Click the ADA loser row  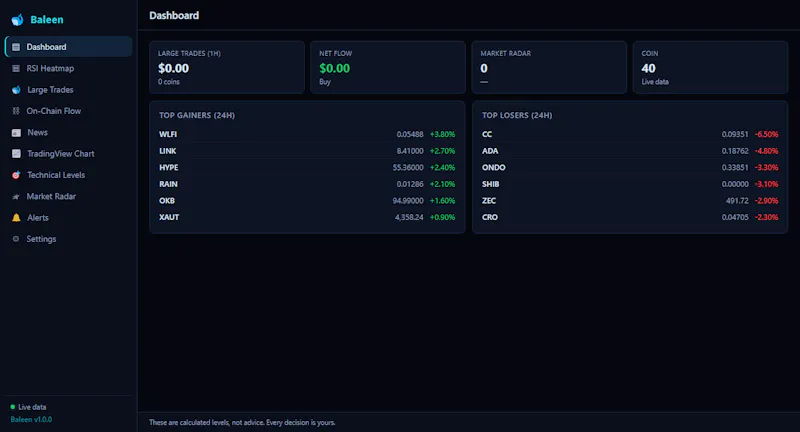click(630, 151)
